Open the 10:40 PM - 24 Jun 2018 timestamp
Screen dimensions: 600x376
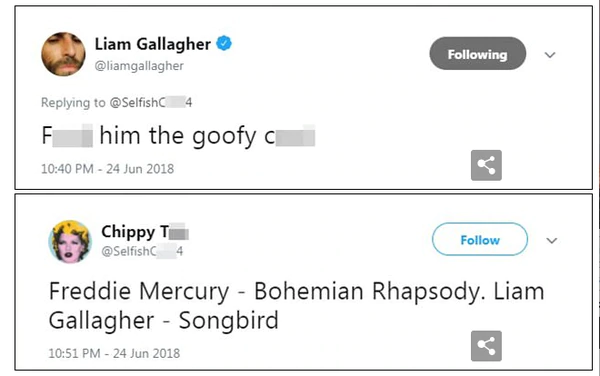[x=108, y=169]
